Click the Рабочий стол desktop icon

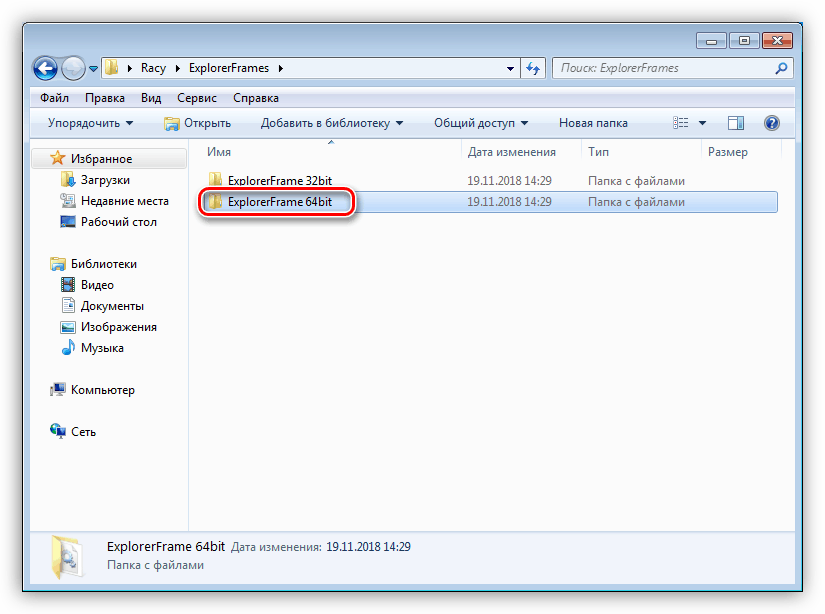pos(68,222)
